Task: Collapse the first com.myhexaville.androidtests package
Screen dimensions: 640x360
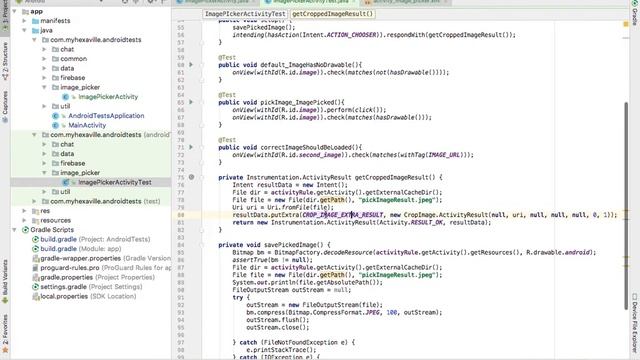Action: (34, 40)
